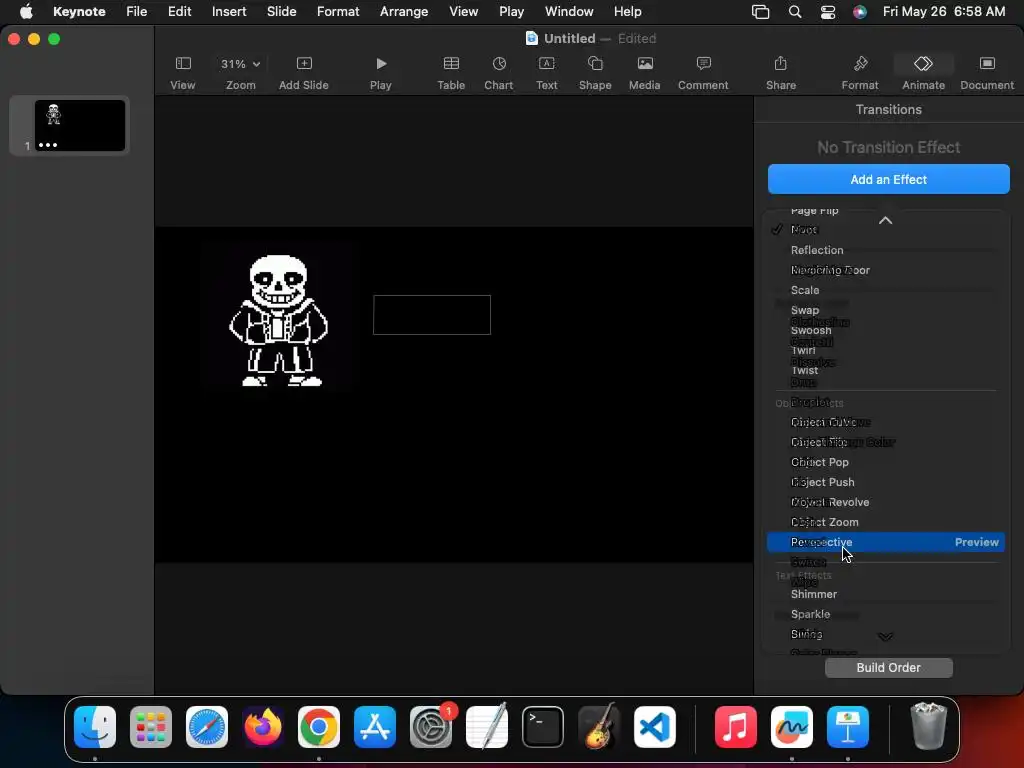Choose the Object Zoom transition
This screenshot has height=768, width=1024.
[824, 522]
